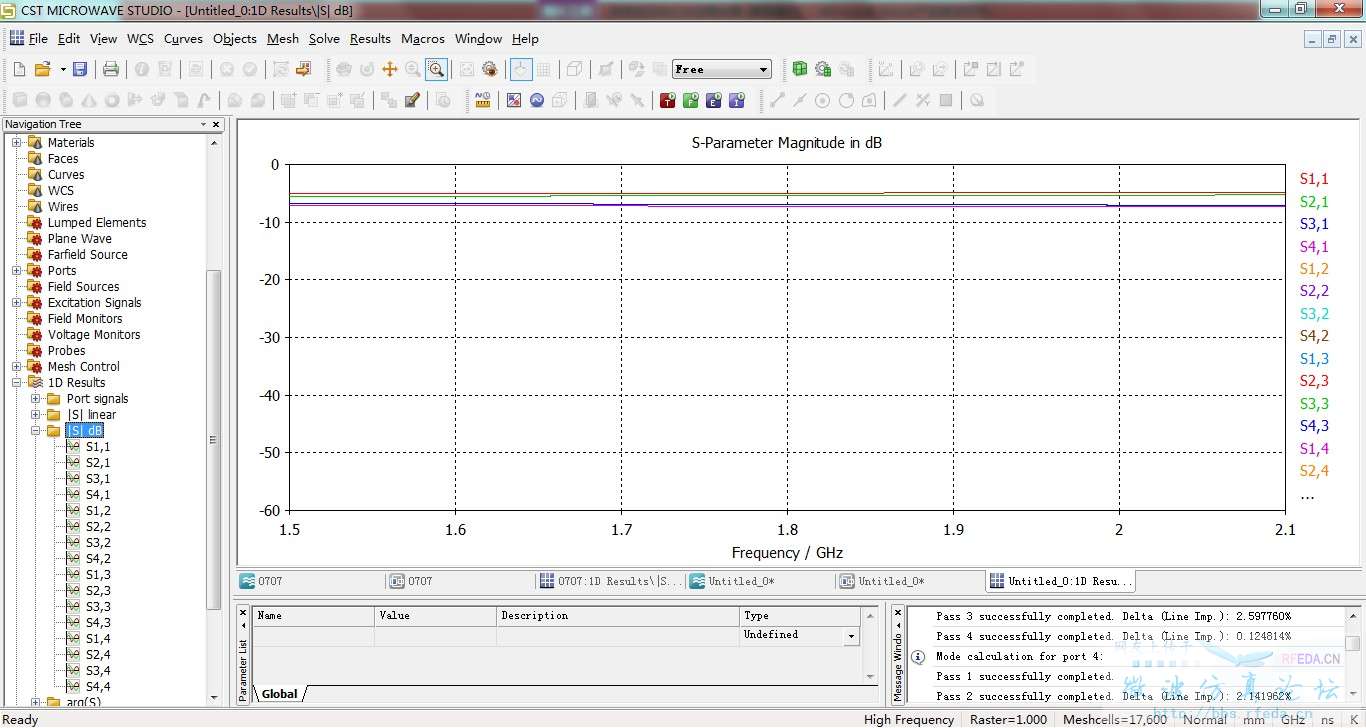
Task: Click the Navigation Tree panel pin dropdown arrow
Action: tap(203, 124)
